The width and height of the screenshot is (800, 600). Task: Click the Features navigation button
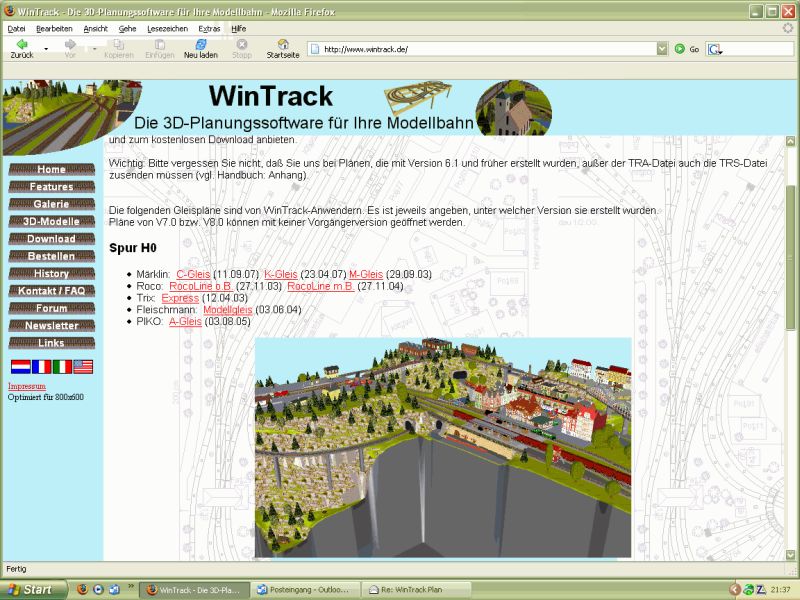[x=52, y=187]
